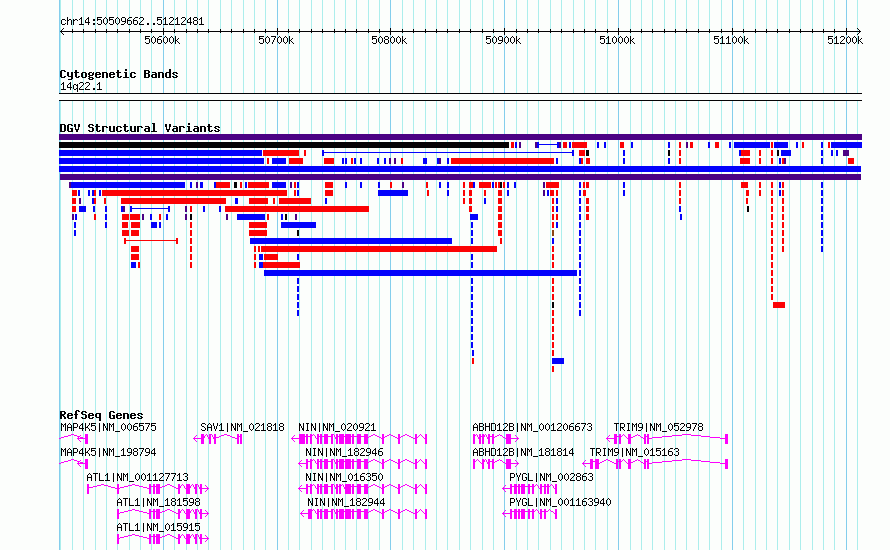
Task: Click the thin red variant line with end caps
Action: tap(151, 241)
